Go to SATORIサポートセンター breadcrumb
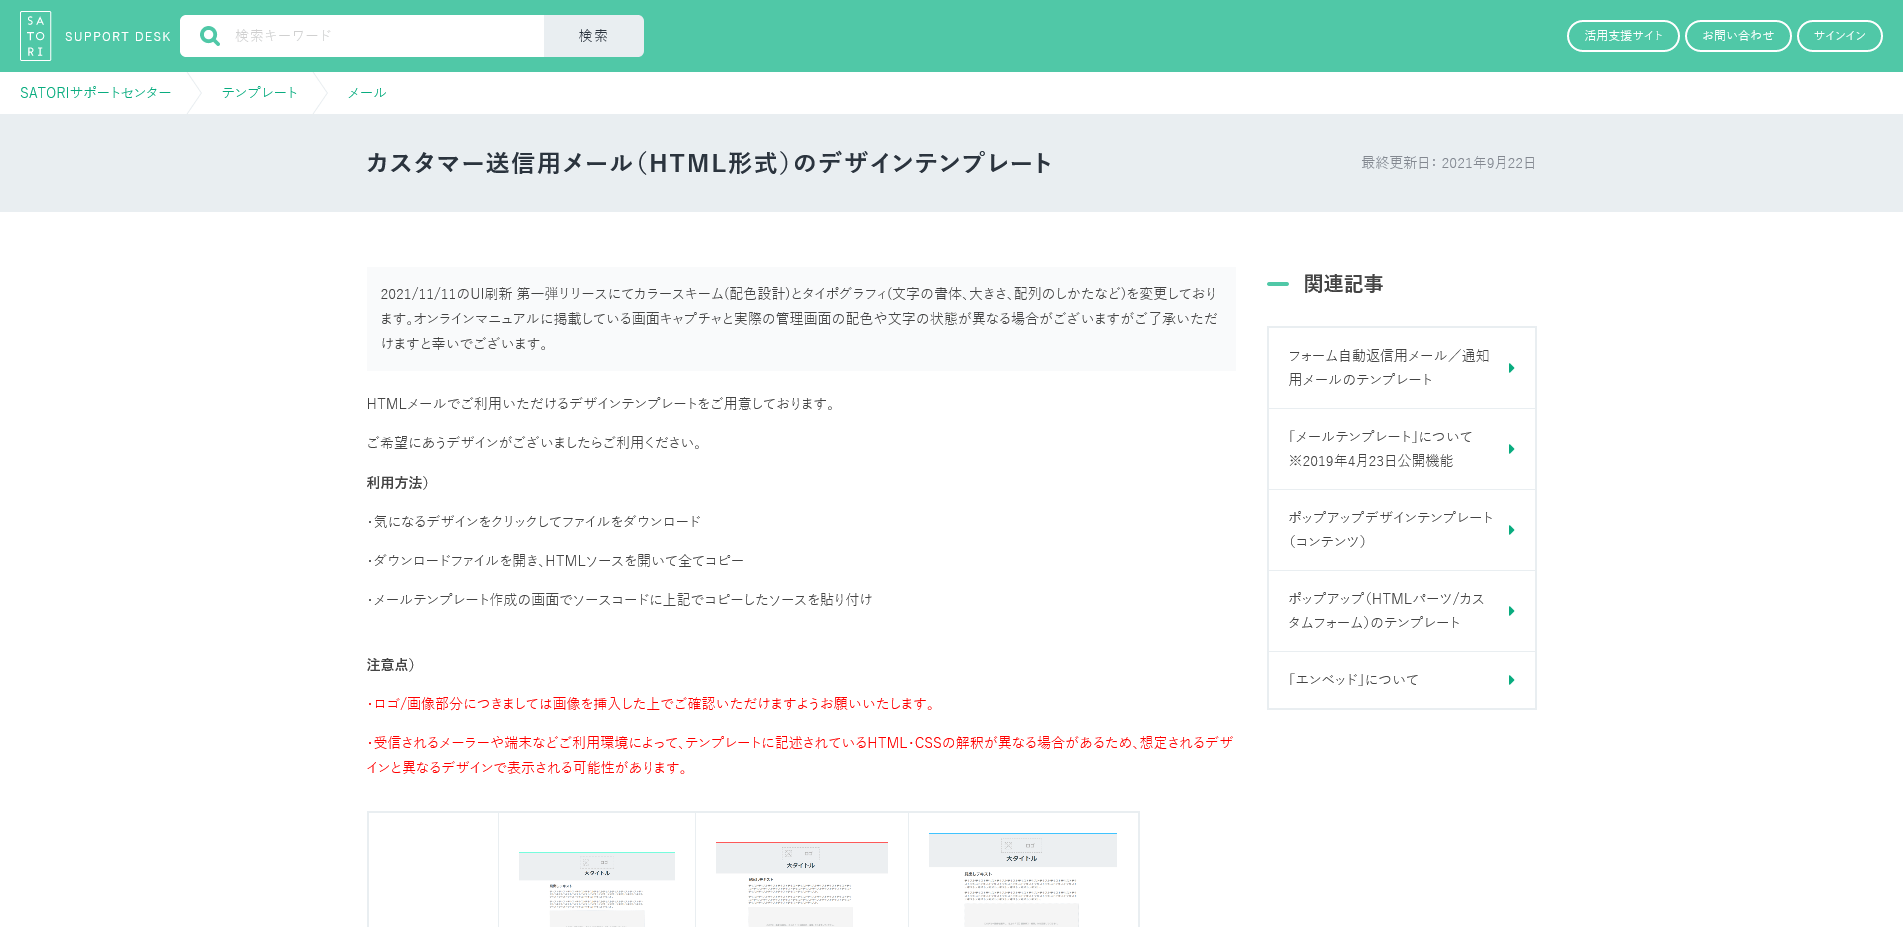 pyautogui.click(x=96, y=93)
